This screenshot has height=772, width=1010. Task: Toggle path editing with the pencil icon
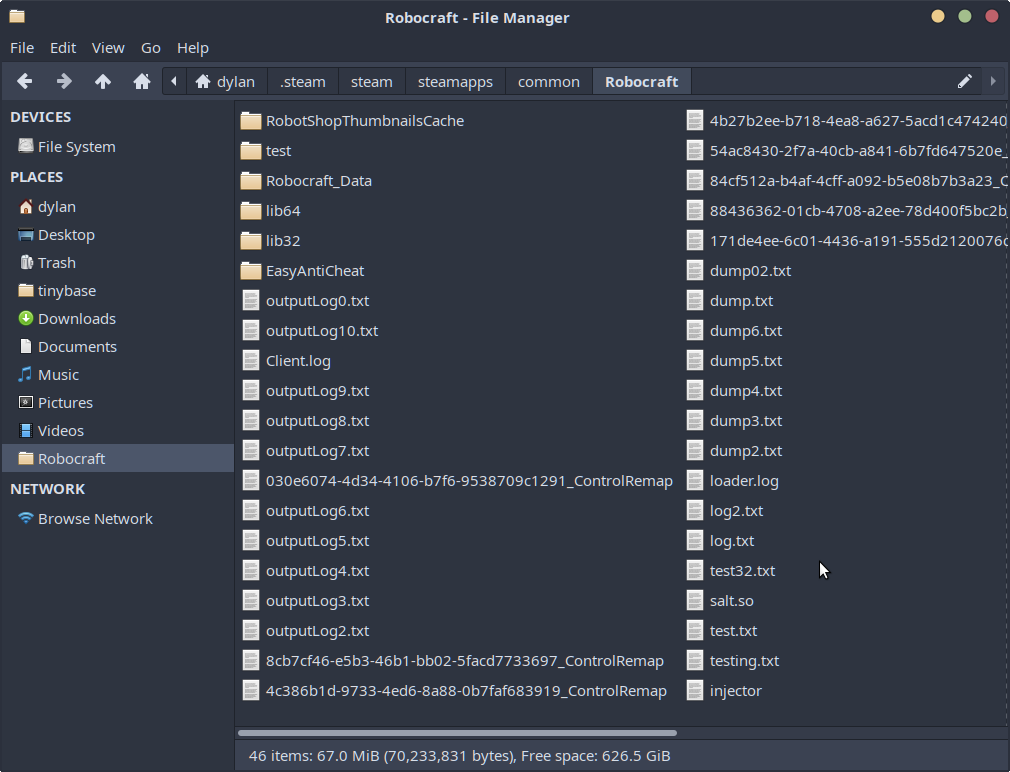click(964, 81)
